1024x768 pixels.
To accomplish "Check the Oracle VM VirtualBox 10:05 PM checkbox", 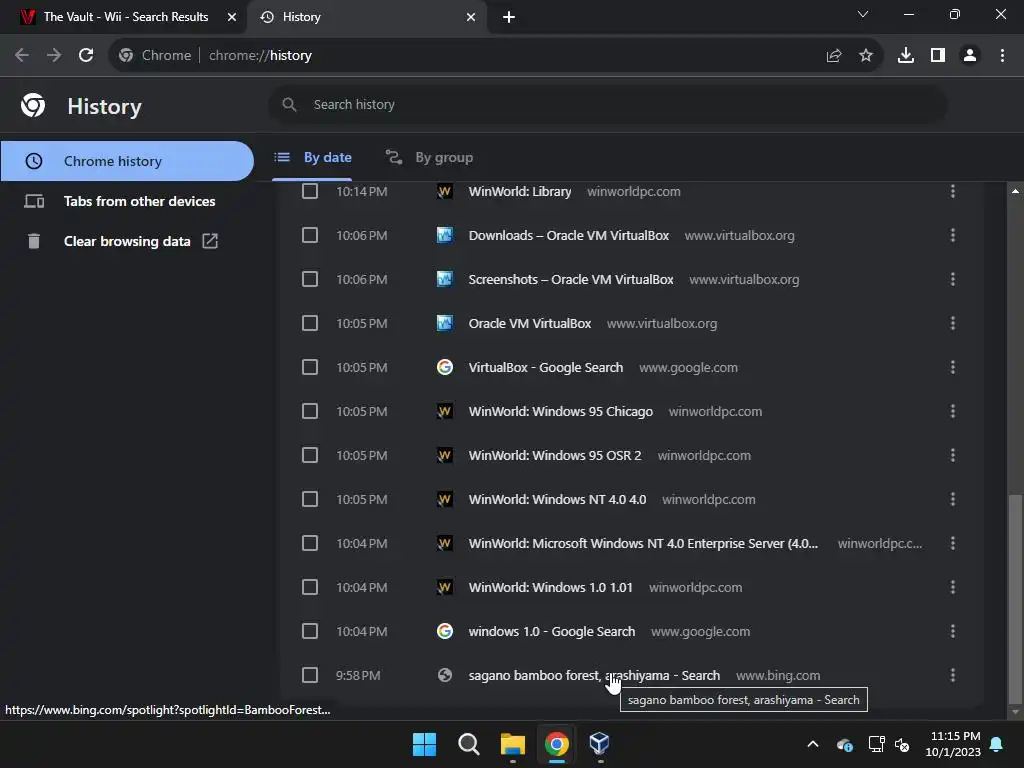I will point(310,323).
